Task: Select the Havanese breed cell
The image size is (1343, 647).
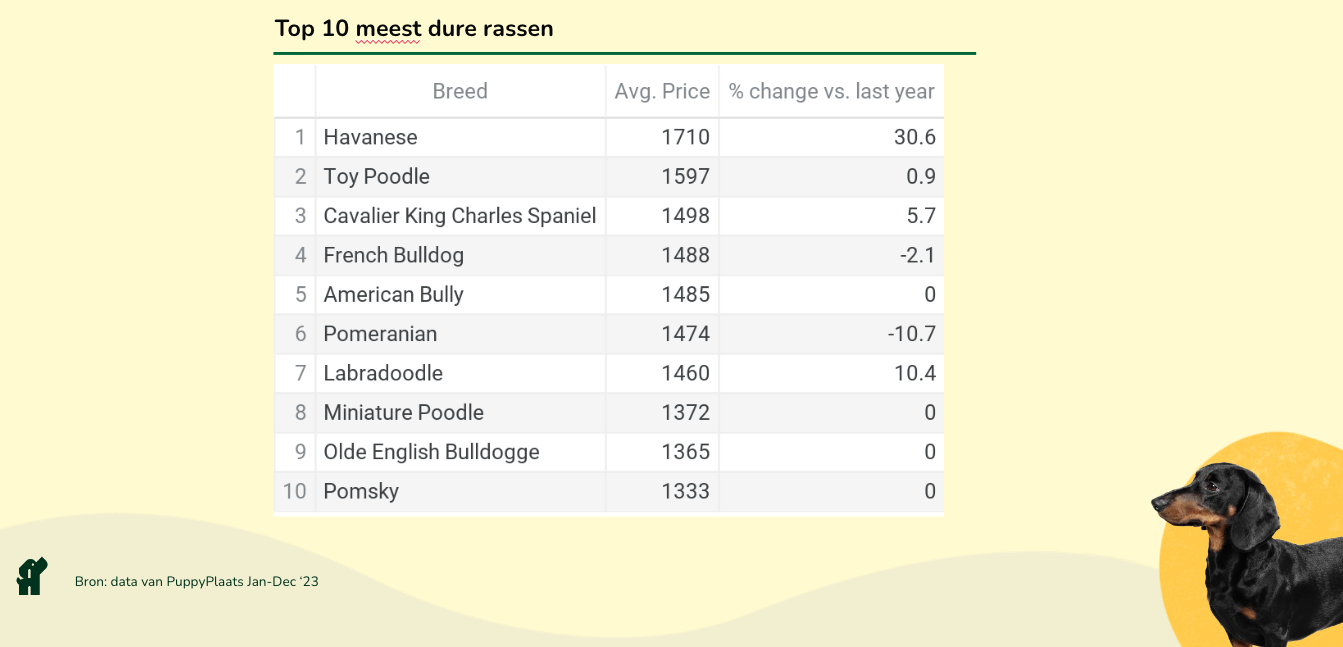Action: 460,137
